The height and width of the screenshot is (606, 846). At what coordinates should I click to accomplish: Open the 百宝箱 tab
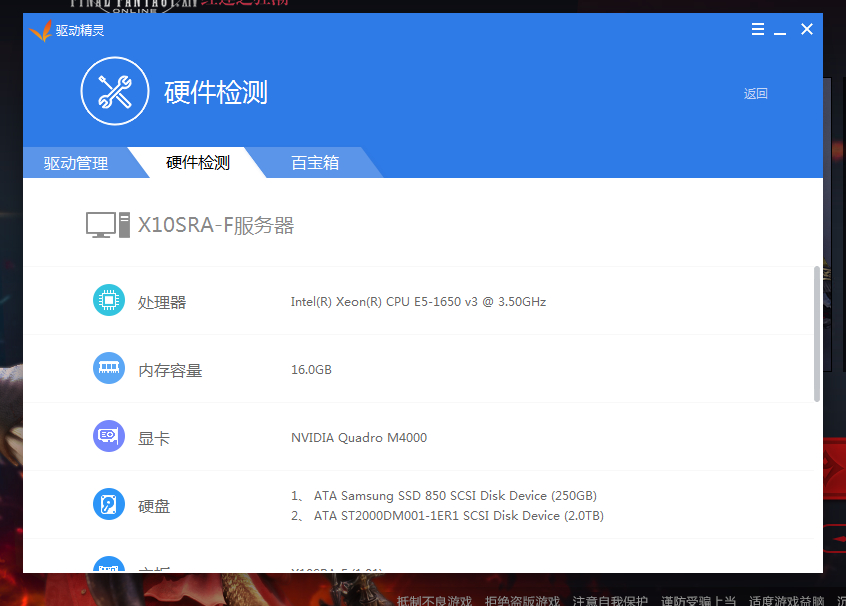315,162
